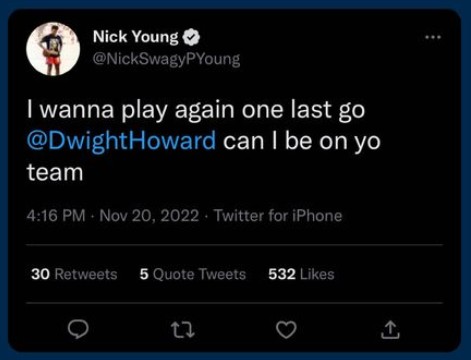Screen dimensions: 471x360
Task: Click the Twitter for iPhone source label
Action: [x=278, y=216]
